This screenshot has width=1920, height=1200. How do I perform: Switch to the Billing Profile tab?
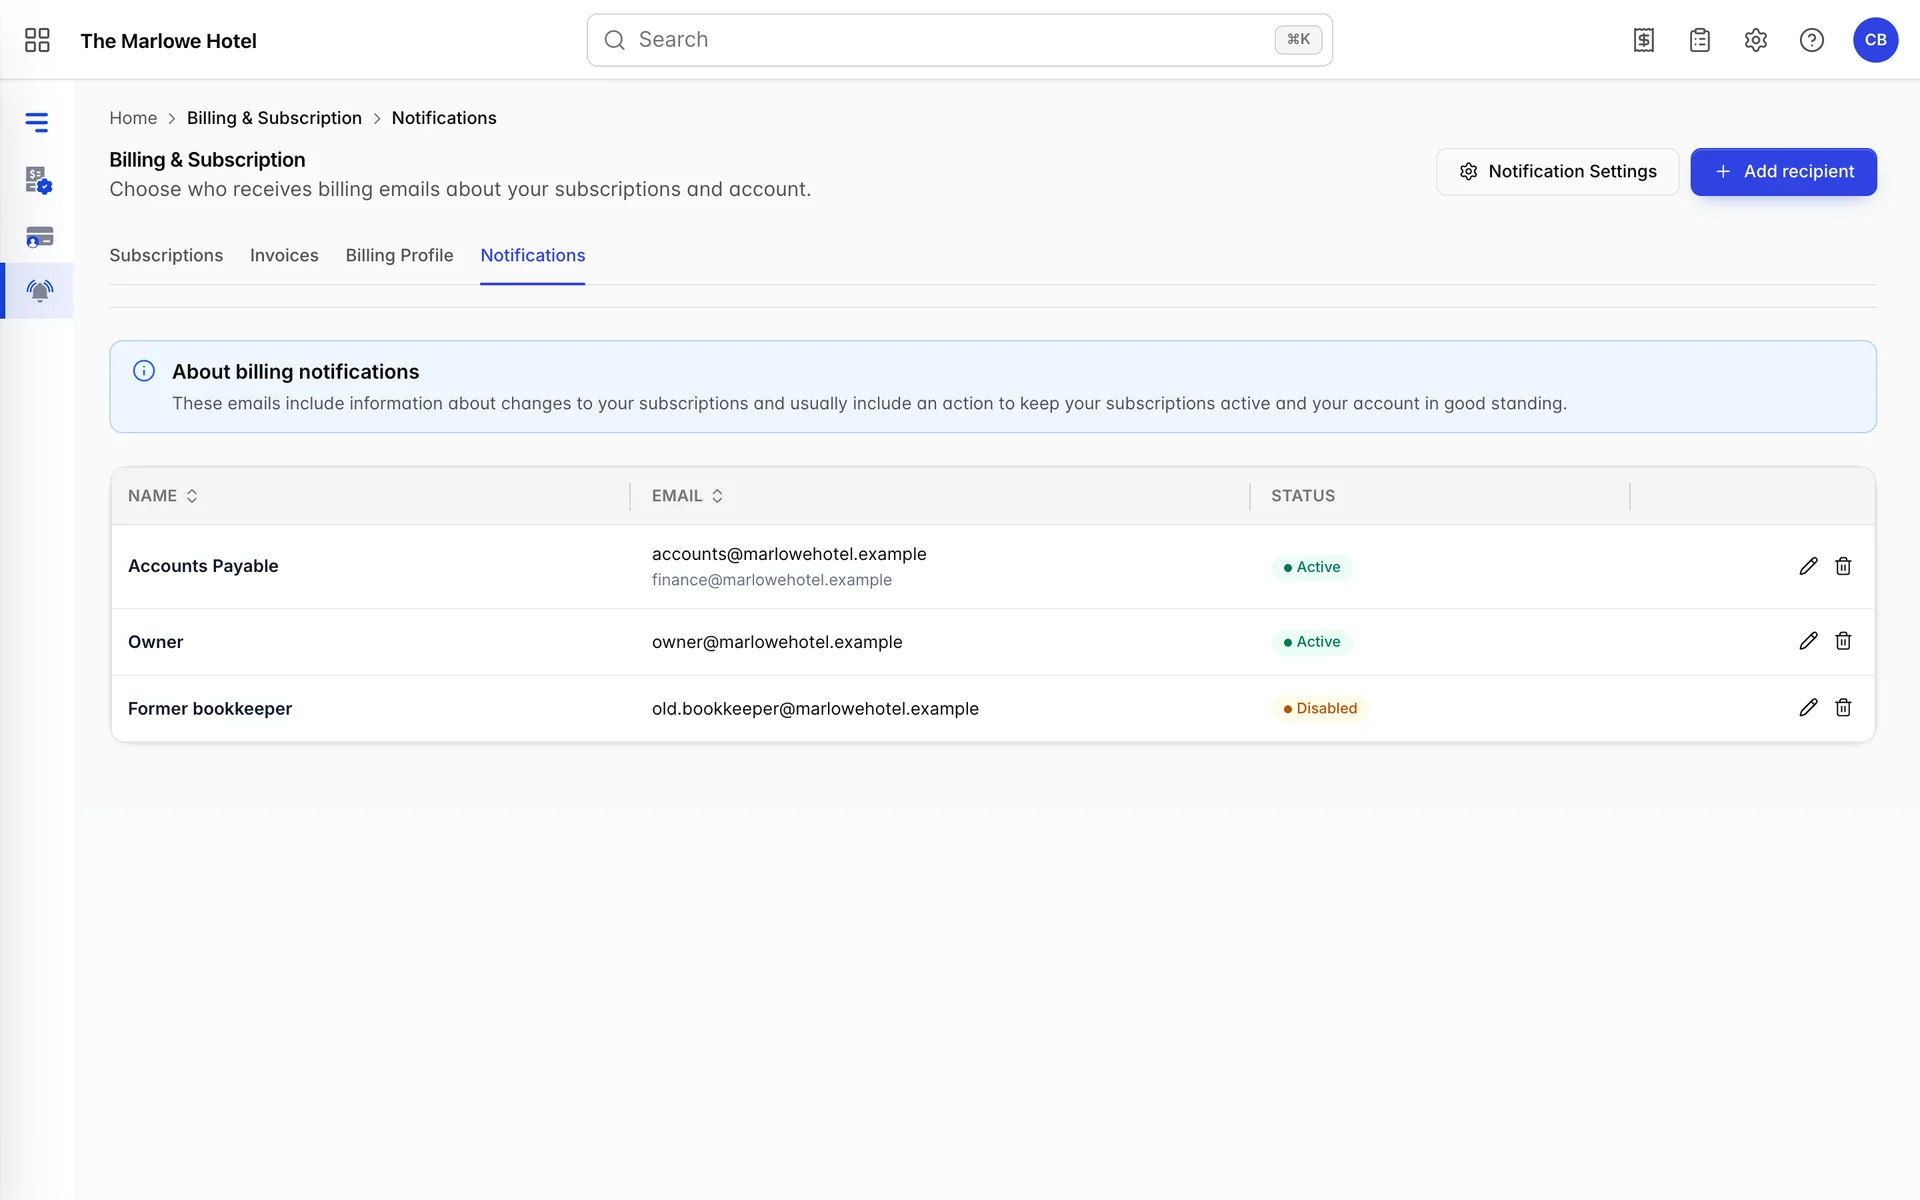(x=399, y=255)
